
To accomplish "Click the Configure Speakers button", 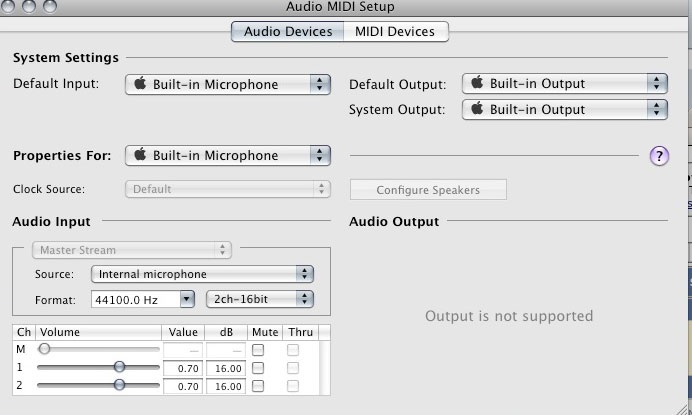I will pos(428,190).
